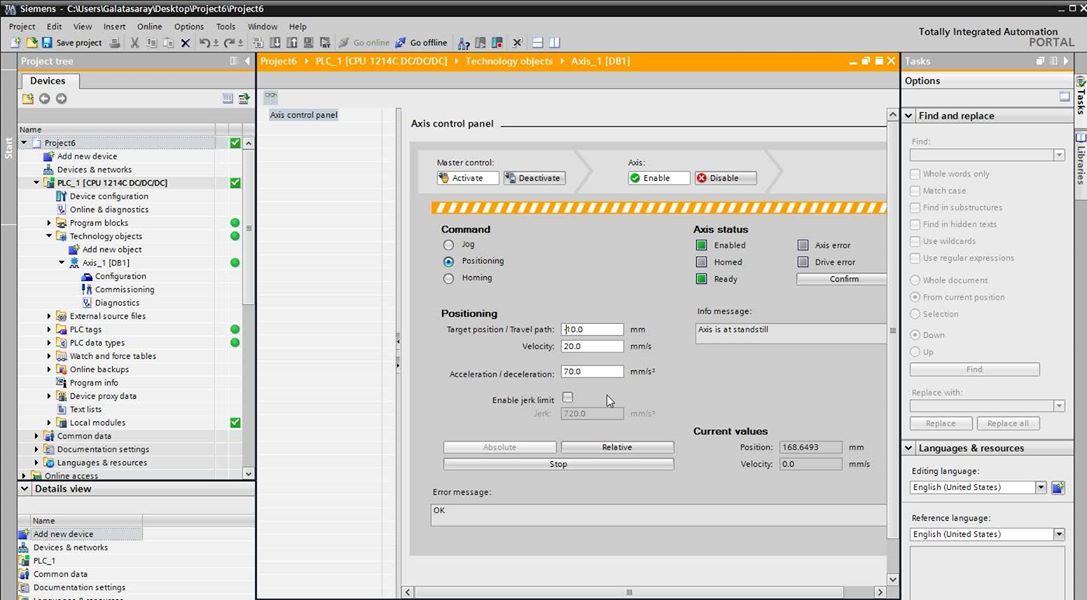
Task: Click the tree Forward arrow icon
Action: pyautogui.click(x=61, y=98)
